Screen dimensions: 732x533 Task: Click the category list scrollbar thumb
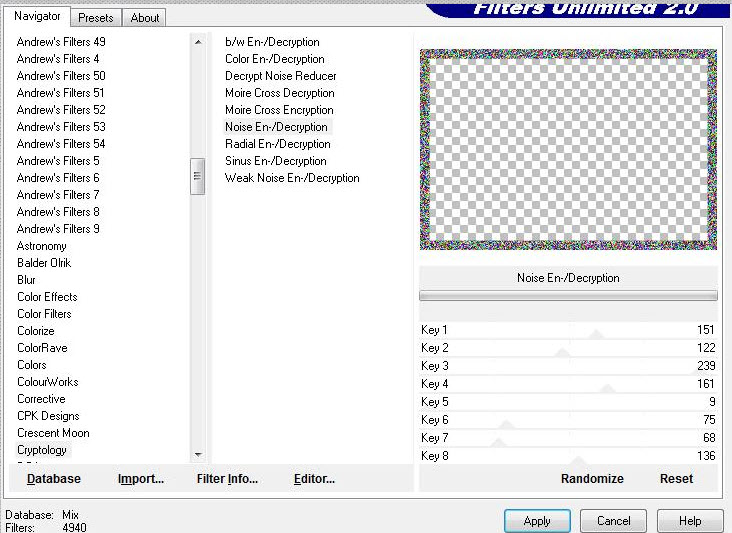(197, 176)
